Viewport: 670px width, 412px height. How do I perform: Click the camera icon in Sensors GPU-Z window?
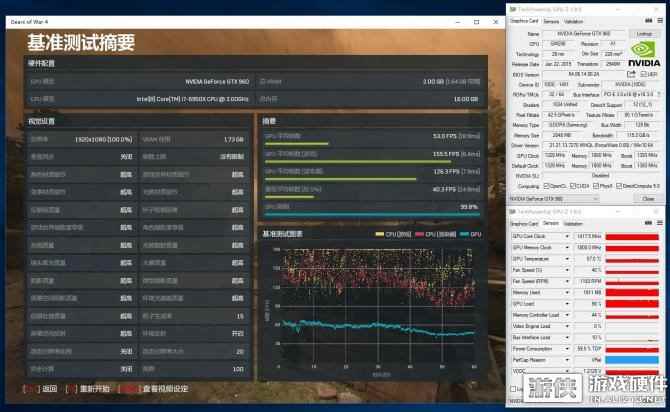[649, 223]
